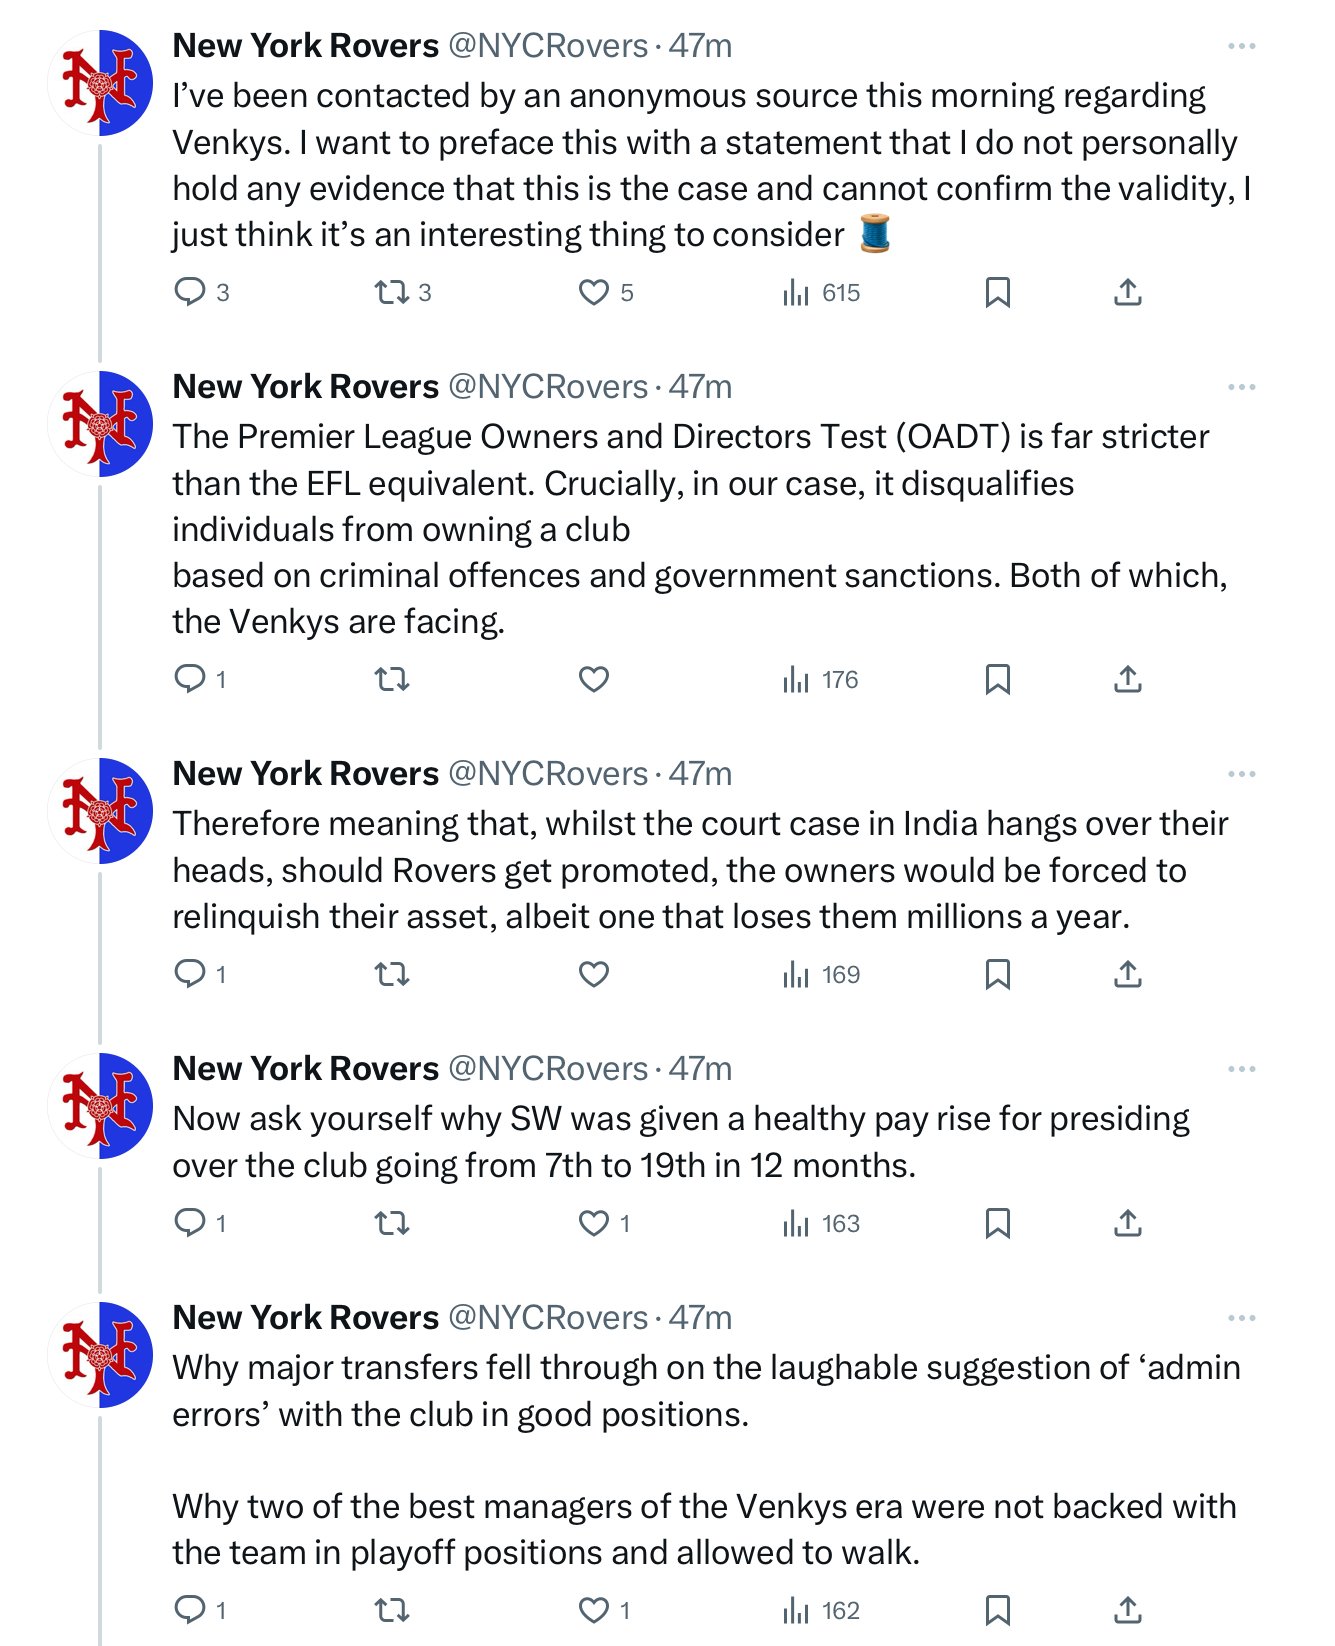This screenshot has width=1335, height=1646.
Task: Open more options for the first tweet
Action: [1241, 46]
